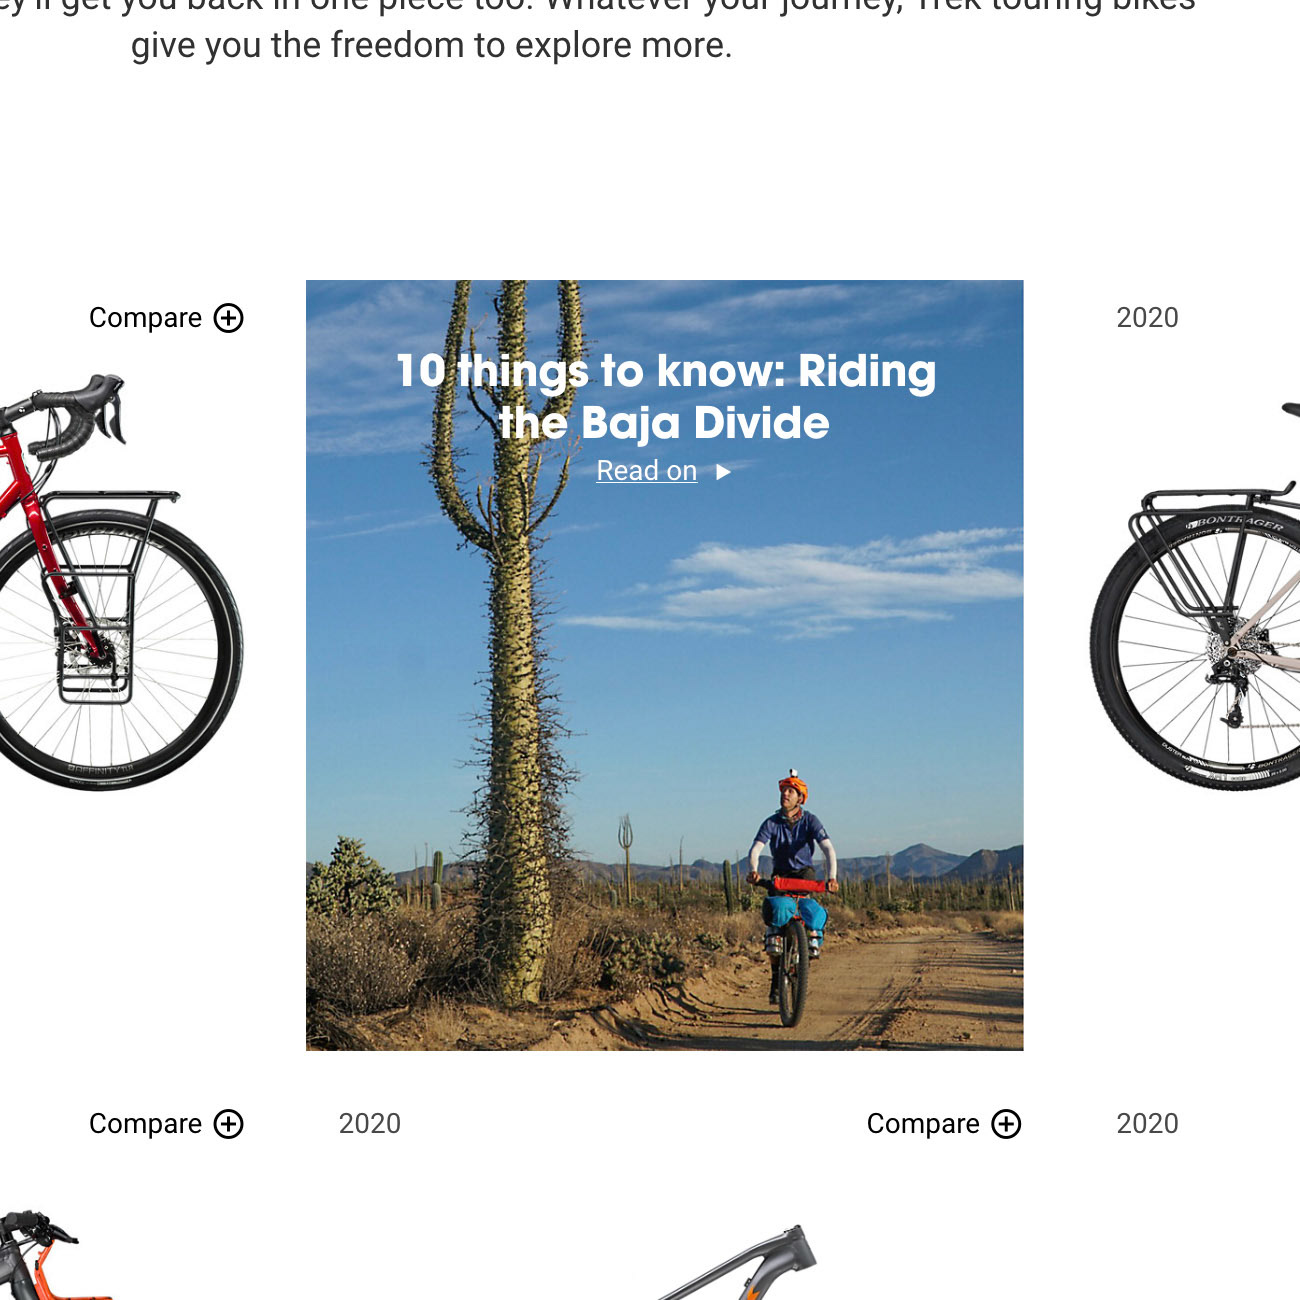Click the plus icon above the red bike

229,318
